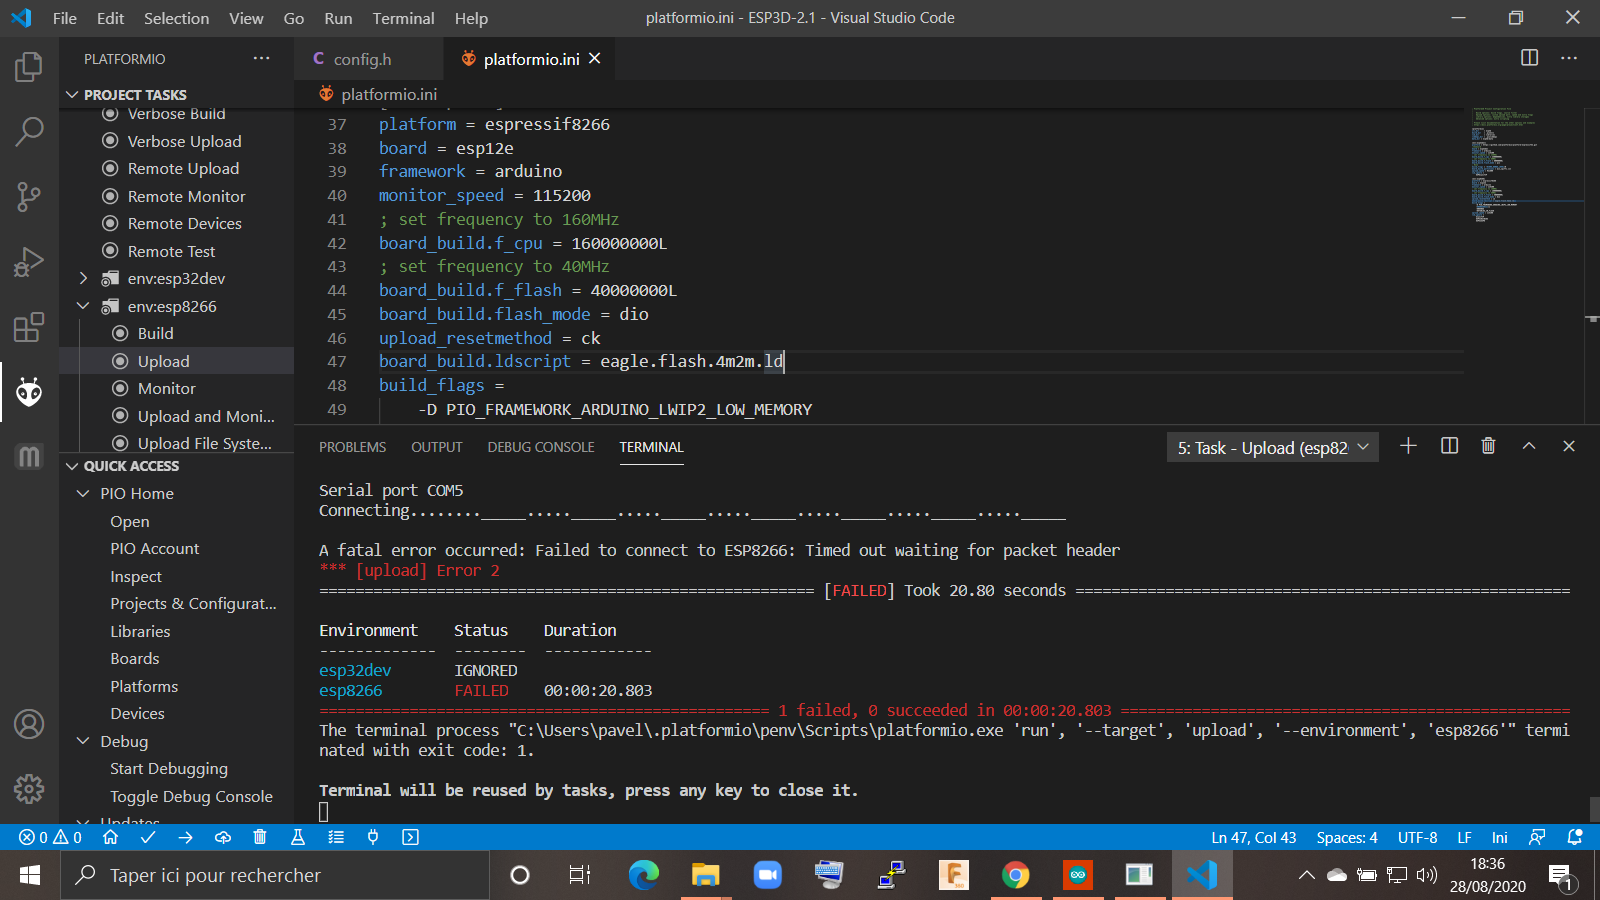
Task: Click PlatformIO Clean trash icon in status bar
Action: [x=260, y=837]
